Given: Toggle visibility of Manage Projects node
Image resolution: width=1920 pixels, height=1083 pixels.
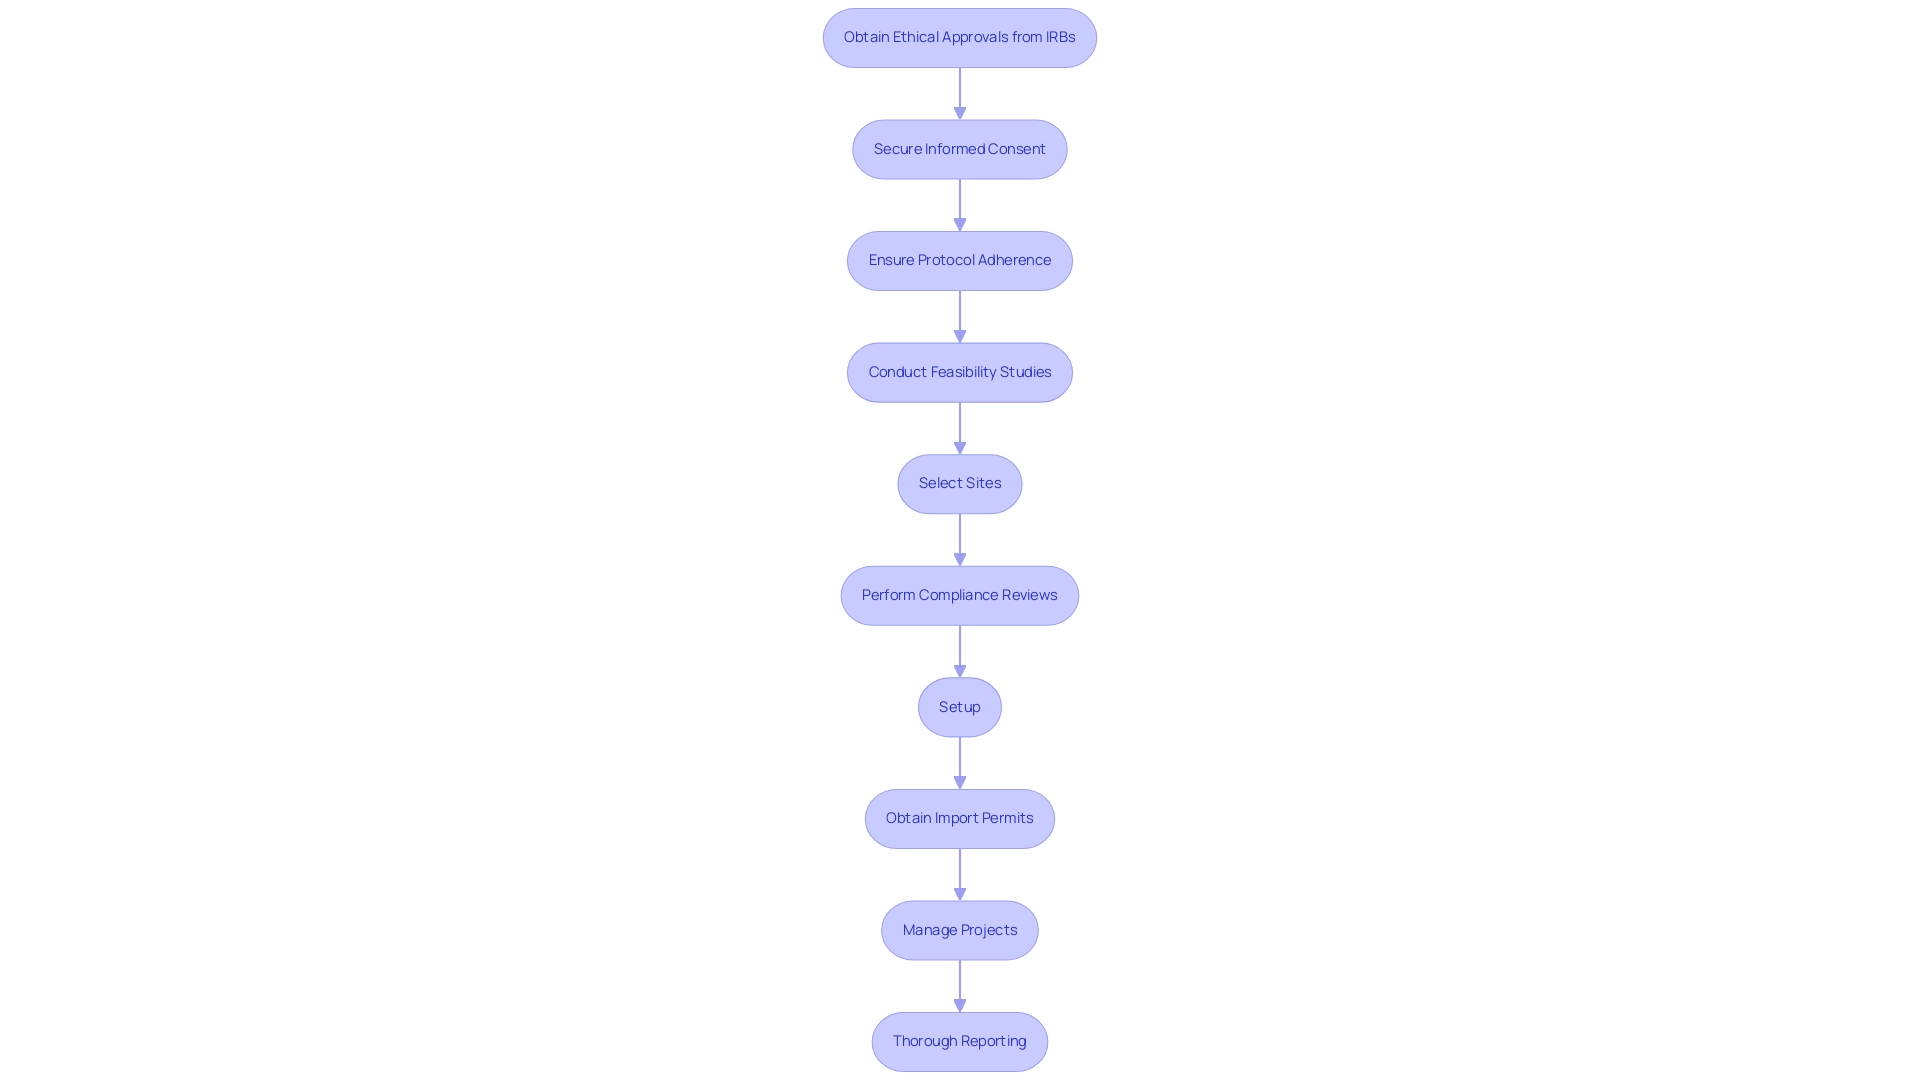Looking at the screenshot, I should point(959,929).
